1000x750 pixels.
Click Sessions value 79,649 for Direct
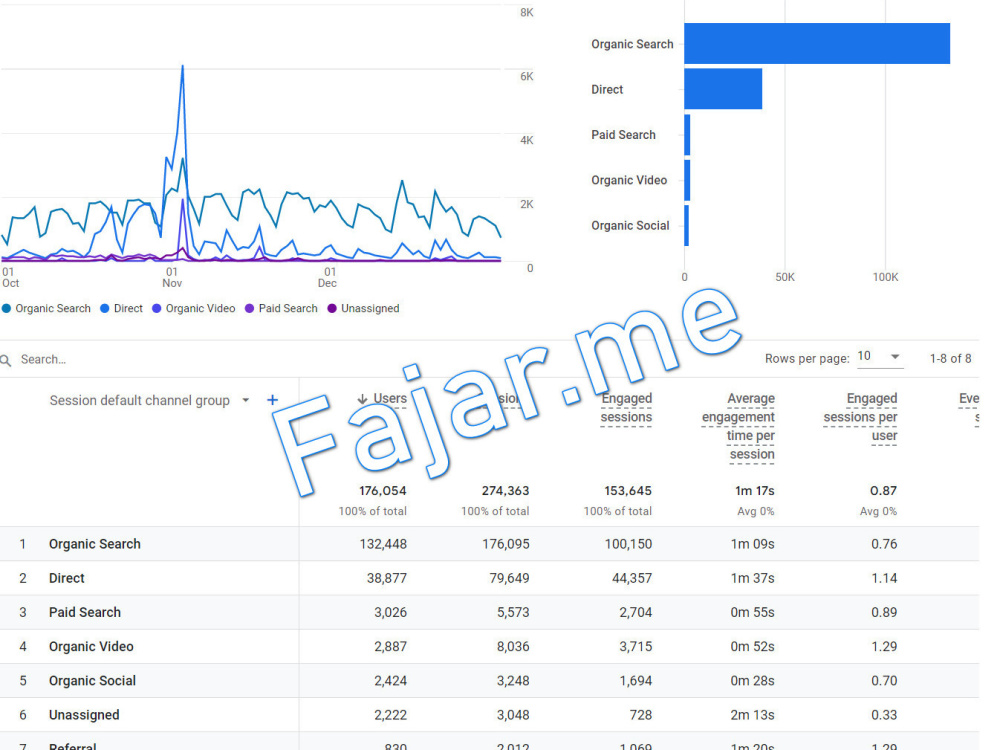[509, 578]
